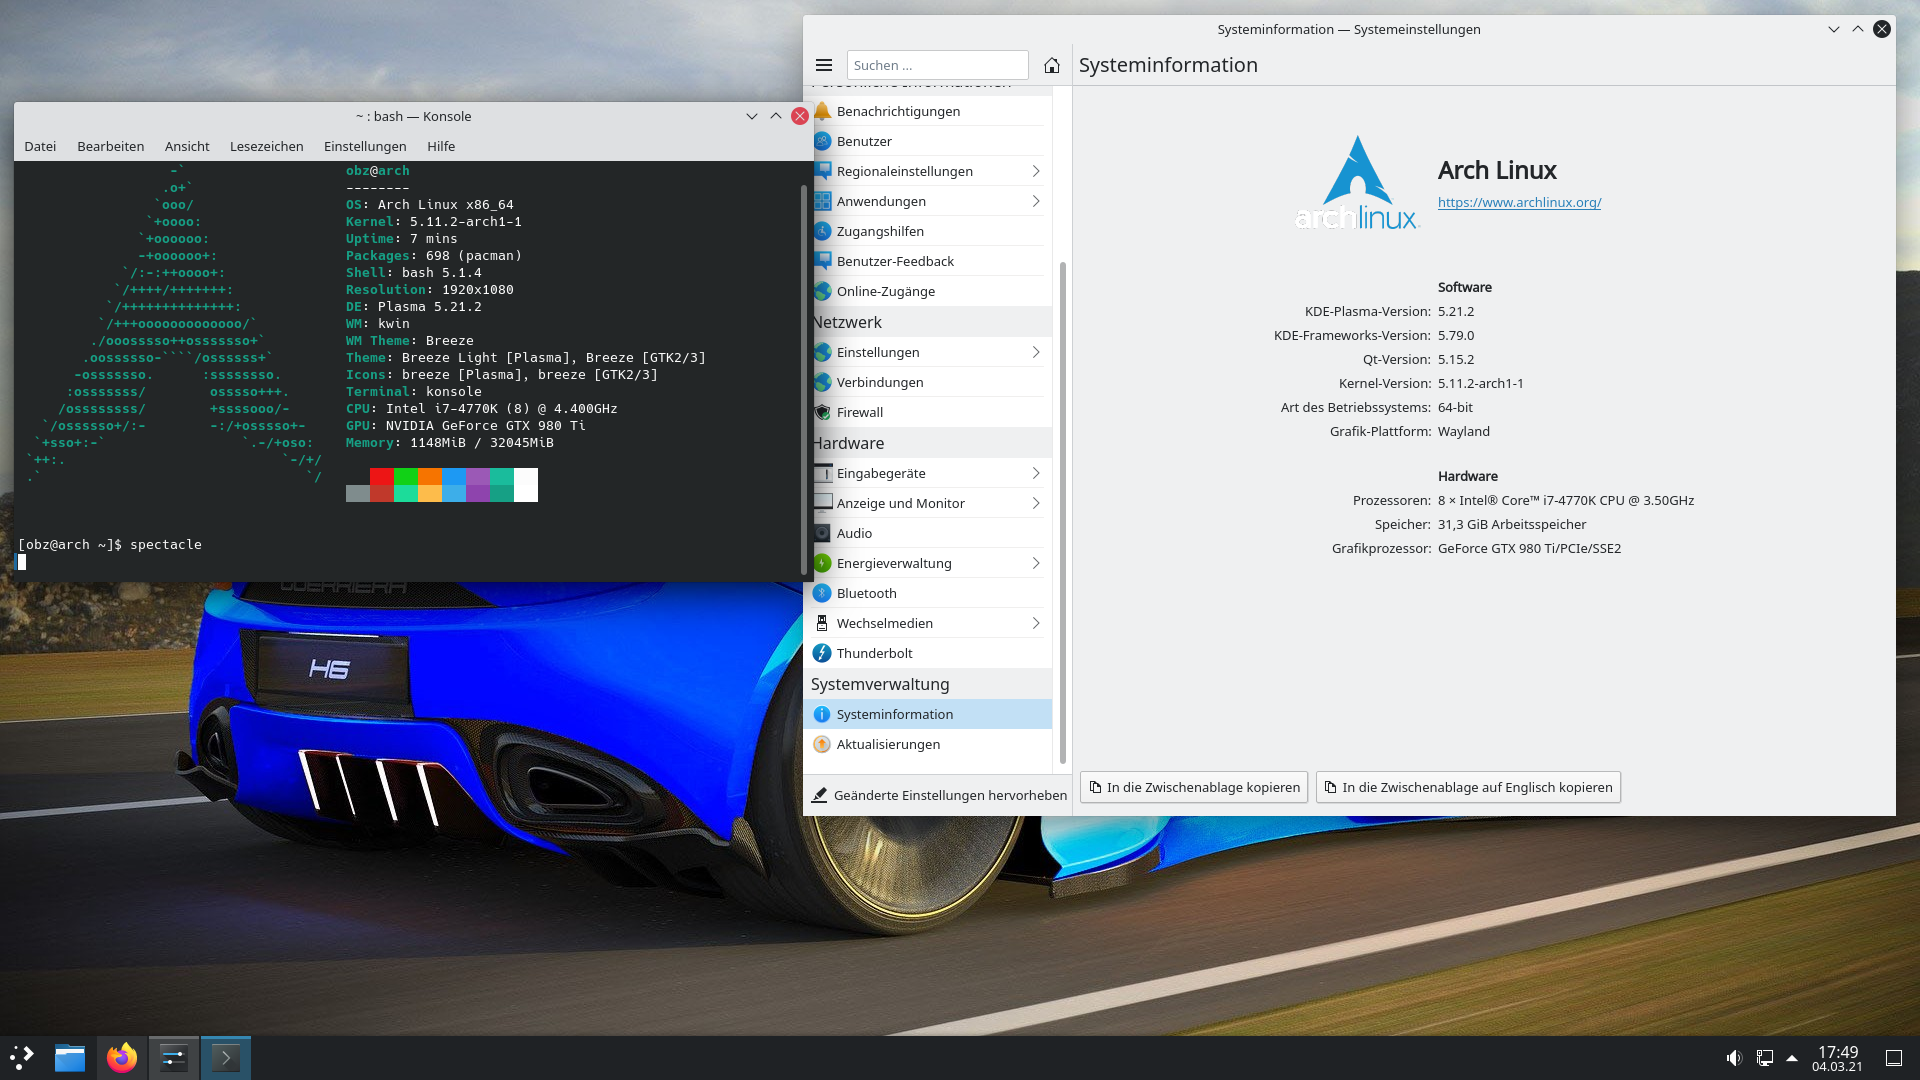The width and height of the screenshot is (1920, 1080).
Task: Open Audio settings
Action: (x=855, y=533)
